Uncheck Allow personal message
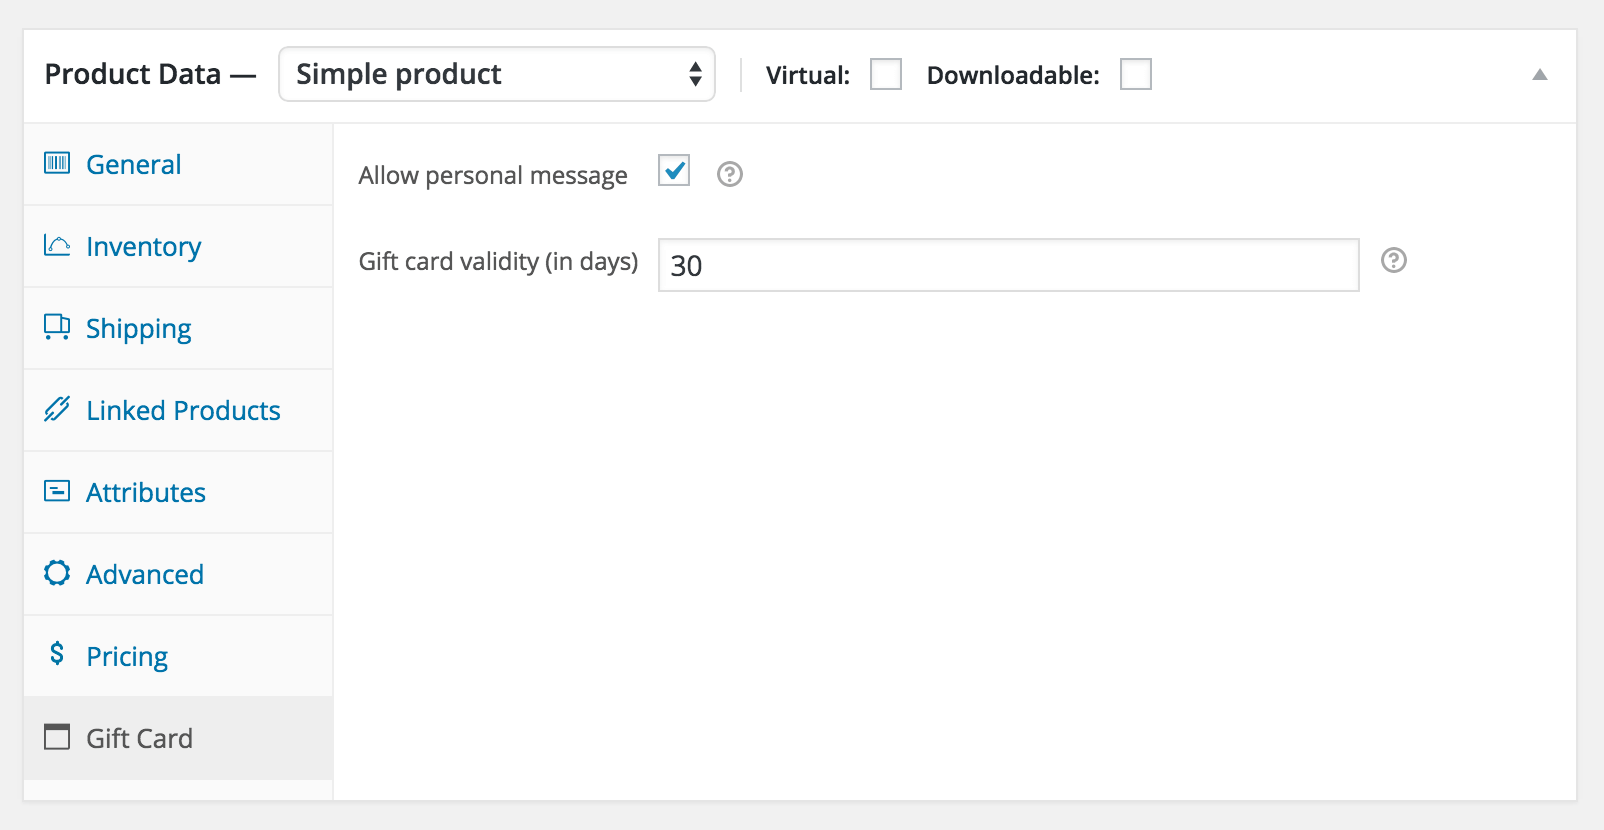 (674, 171)
